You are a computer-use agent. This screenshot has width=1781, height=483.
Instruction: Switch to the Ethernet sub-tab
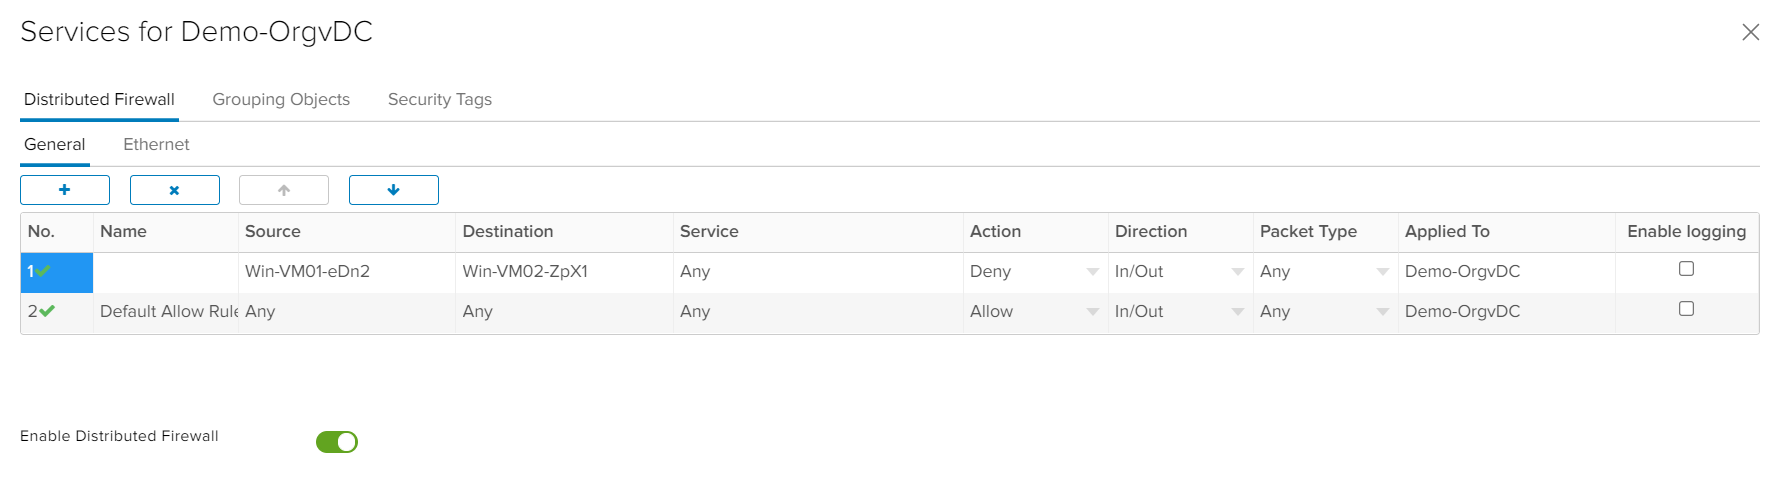pyautogui.click(x=156, y=145)
